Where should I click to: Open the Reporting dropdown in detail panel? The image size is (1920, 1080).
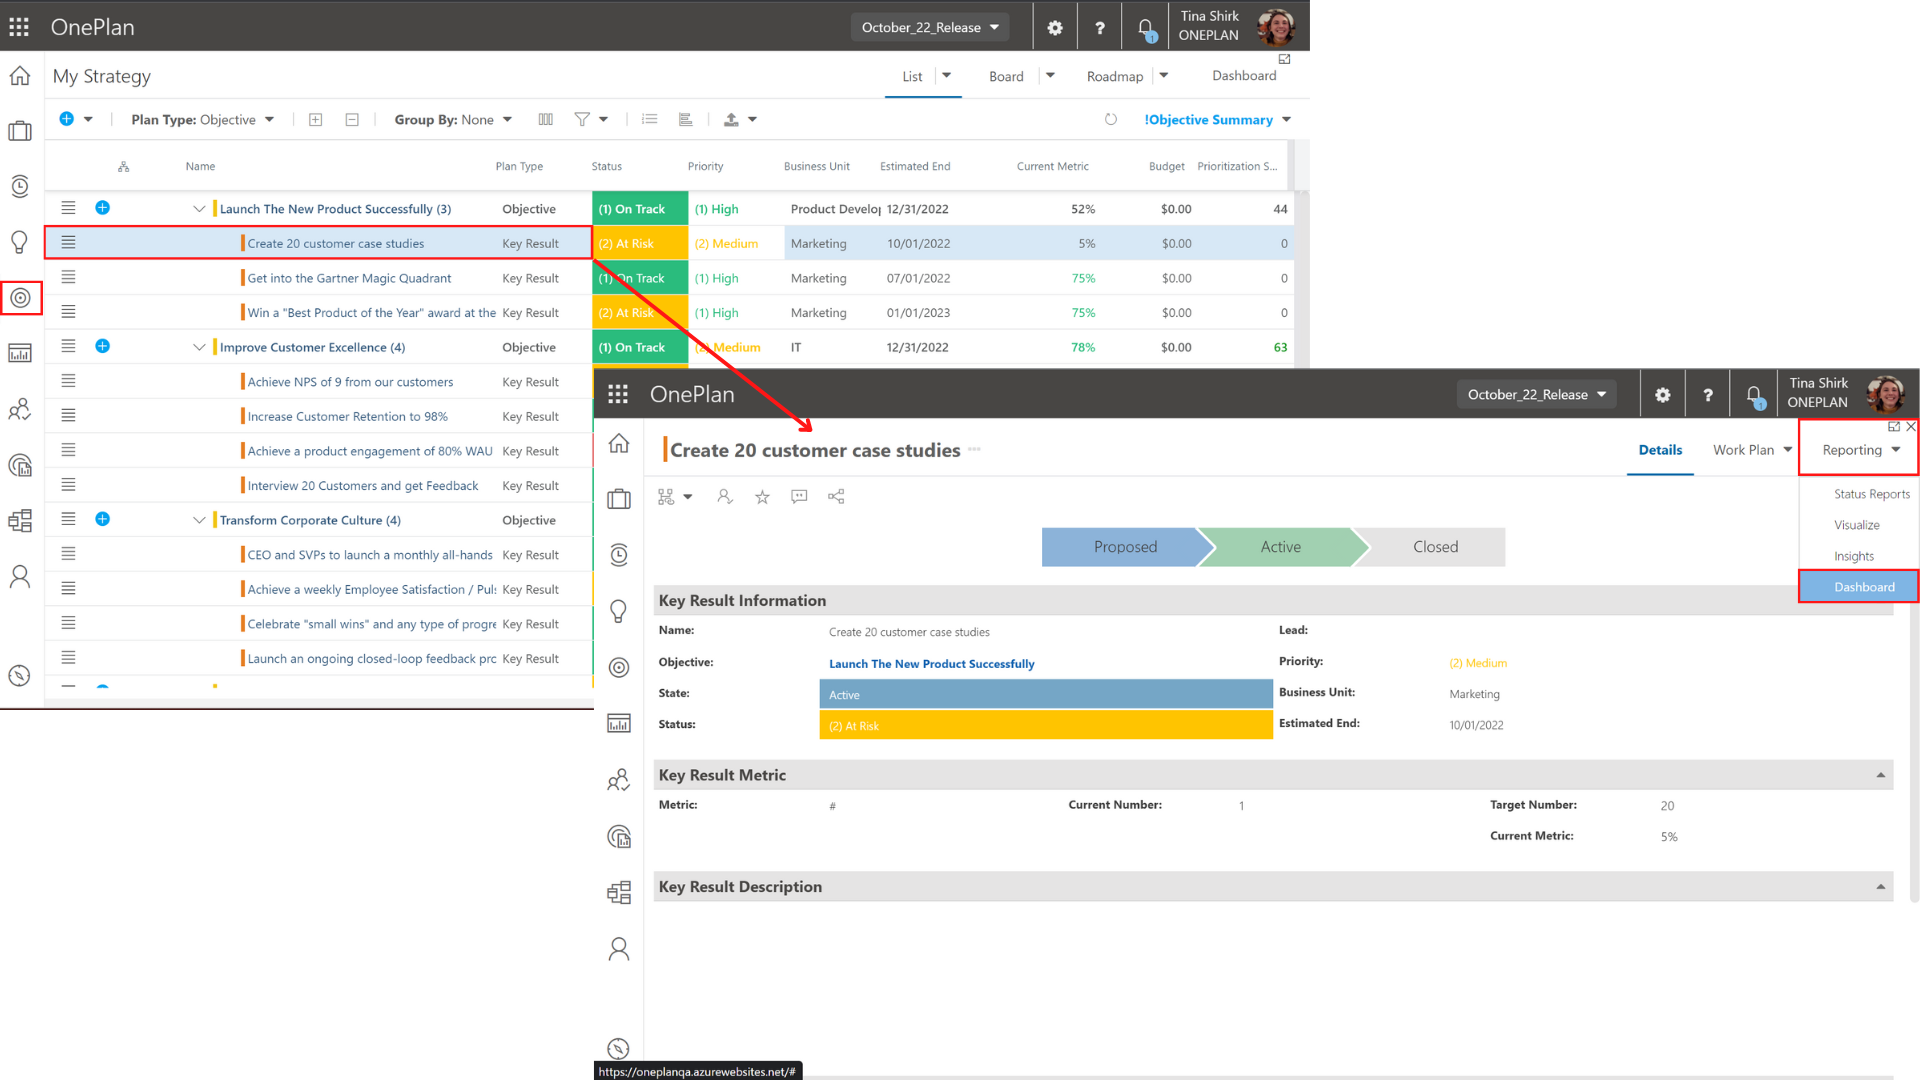click(1860, 450)
